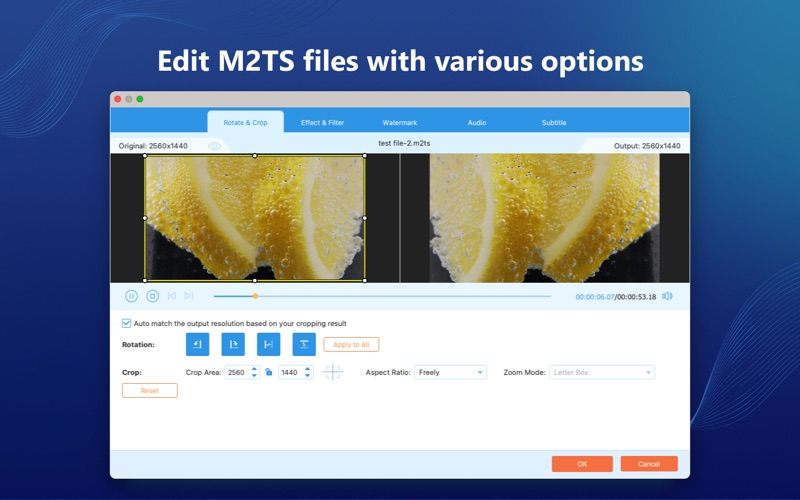
Task: Decrease crop width with down arrow
Action: click(x=254, y=376)
